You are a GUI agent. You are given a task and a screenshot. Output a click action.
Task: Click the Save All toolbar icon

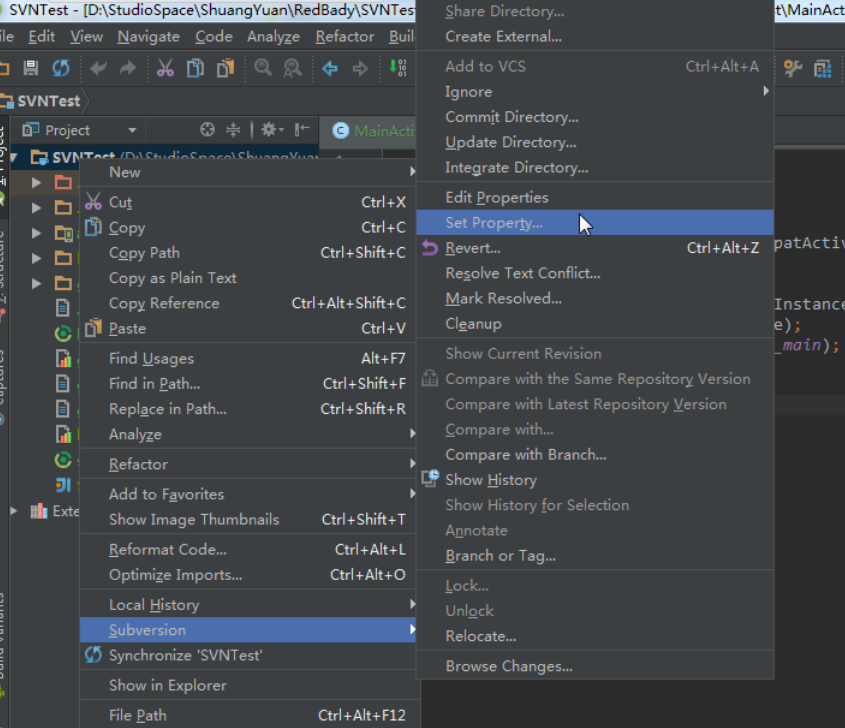click(31, 68)
